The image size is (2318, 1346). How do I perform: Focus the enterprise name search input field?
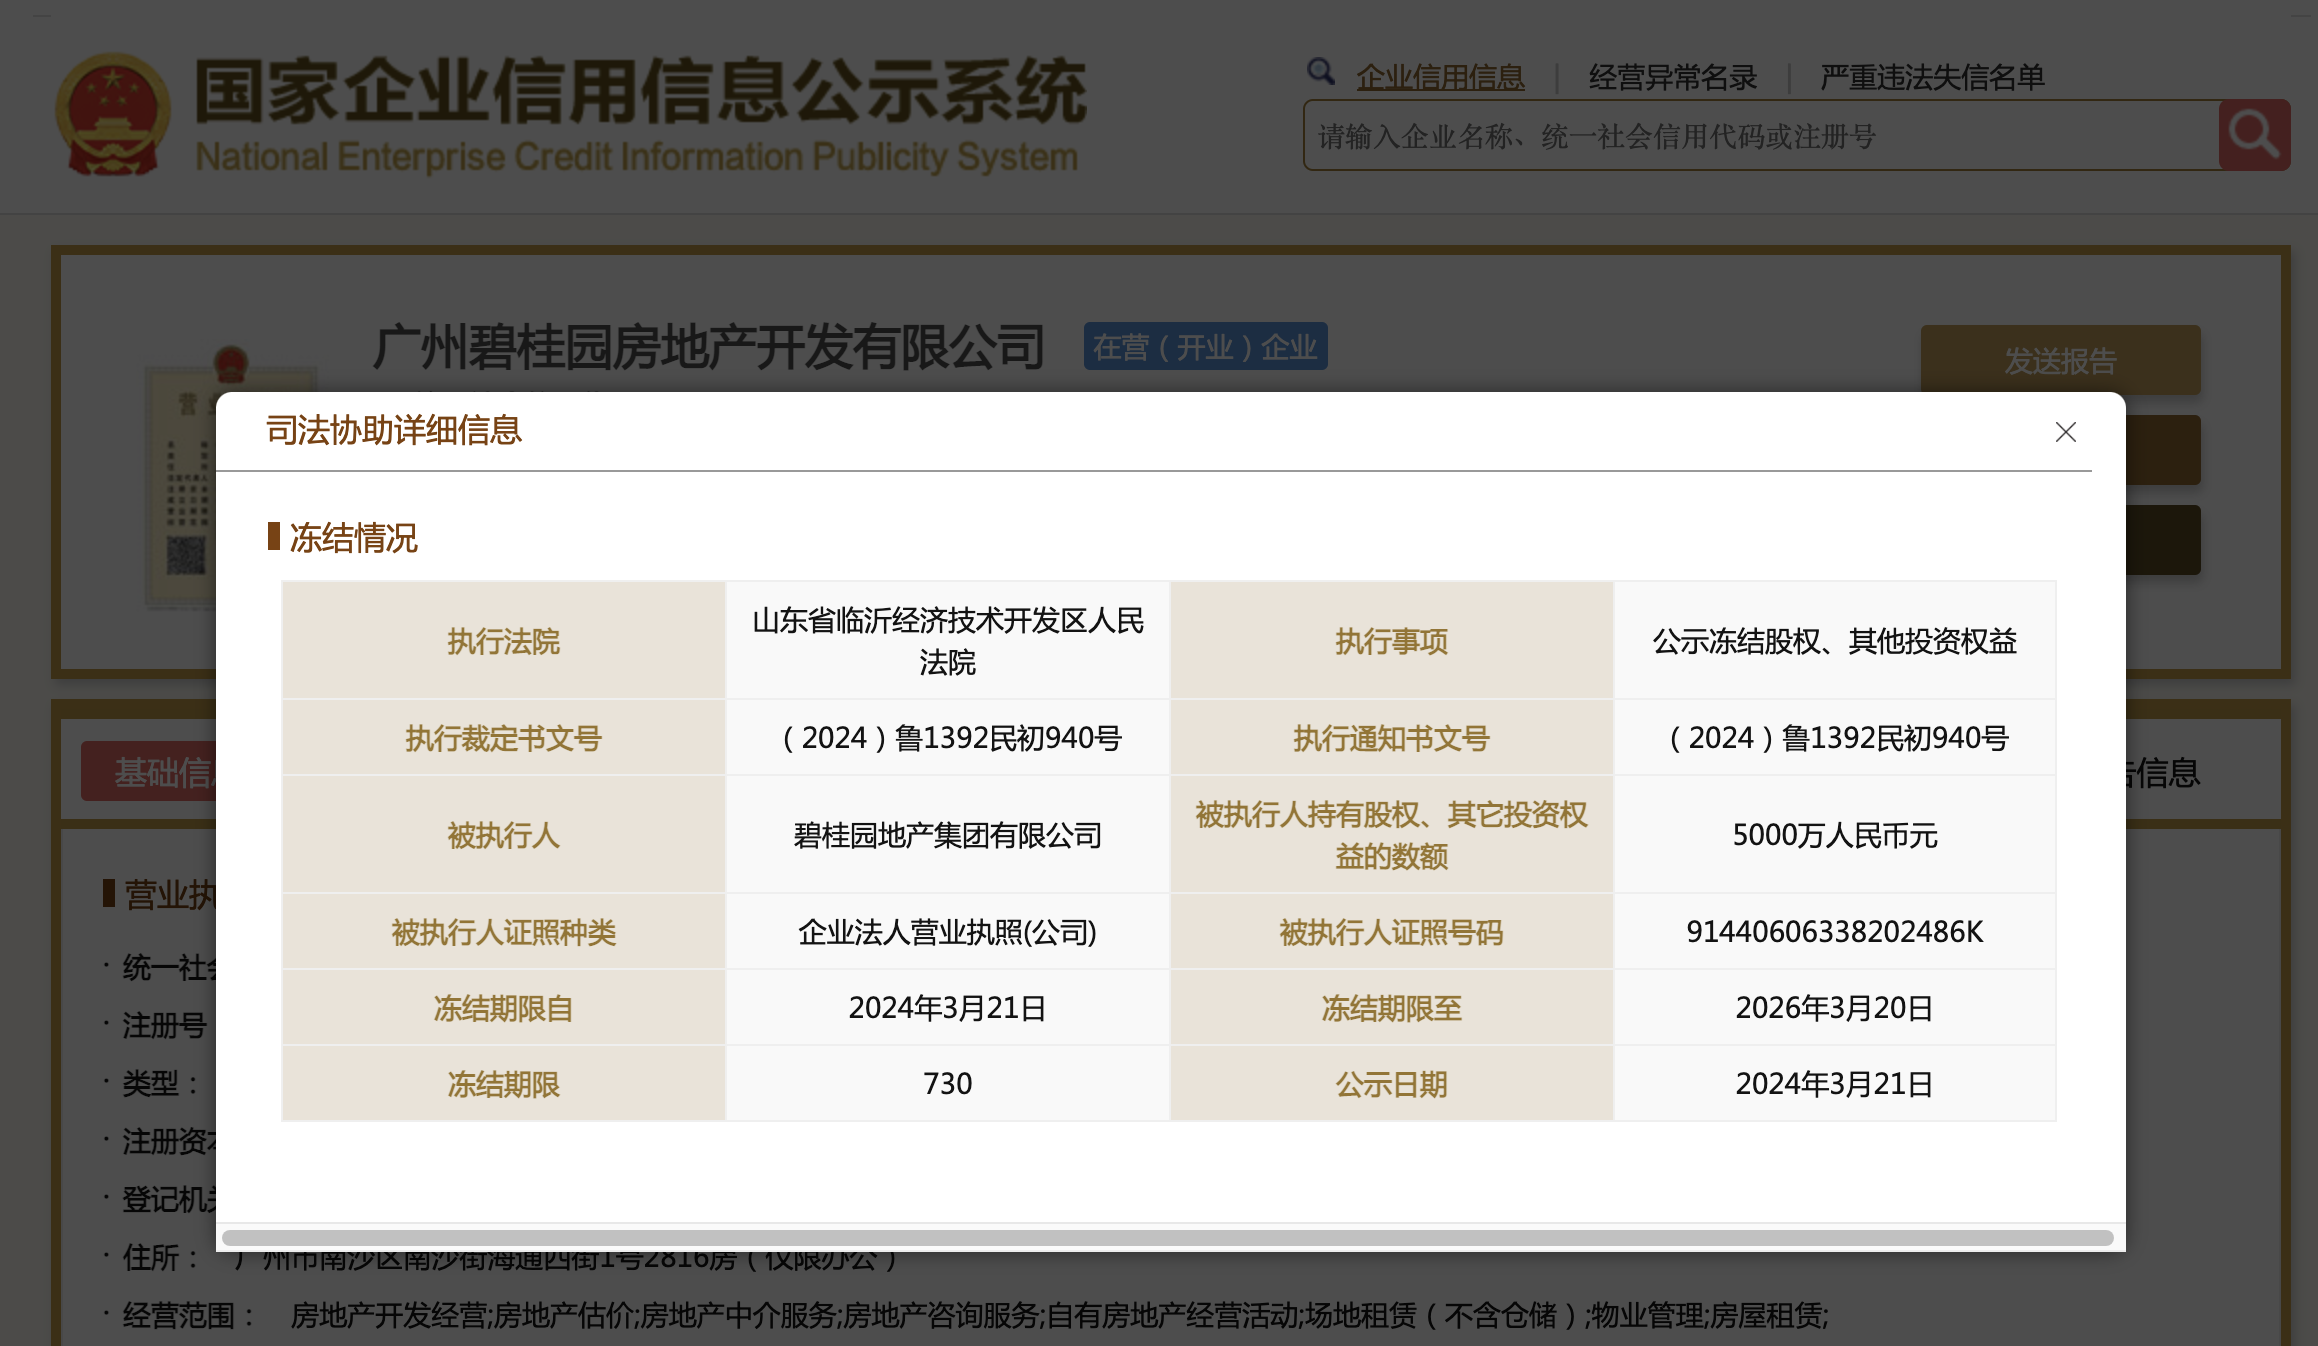point(1761,135)
